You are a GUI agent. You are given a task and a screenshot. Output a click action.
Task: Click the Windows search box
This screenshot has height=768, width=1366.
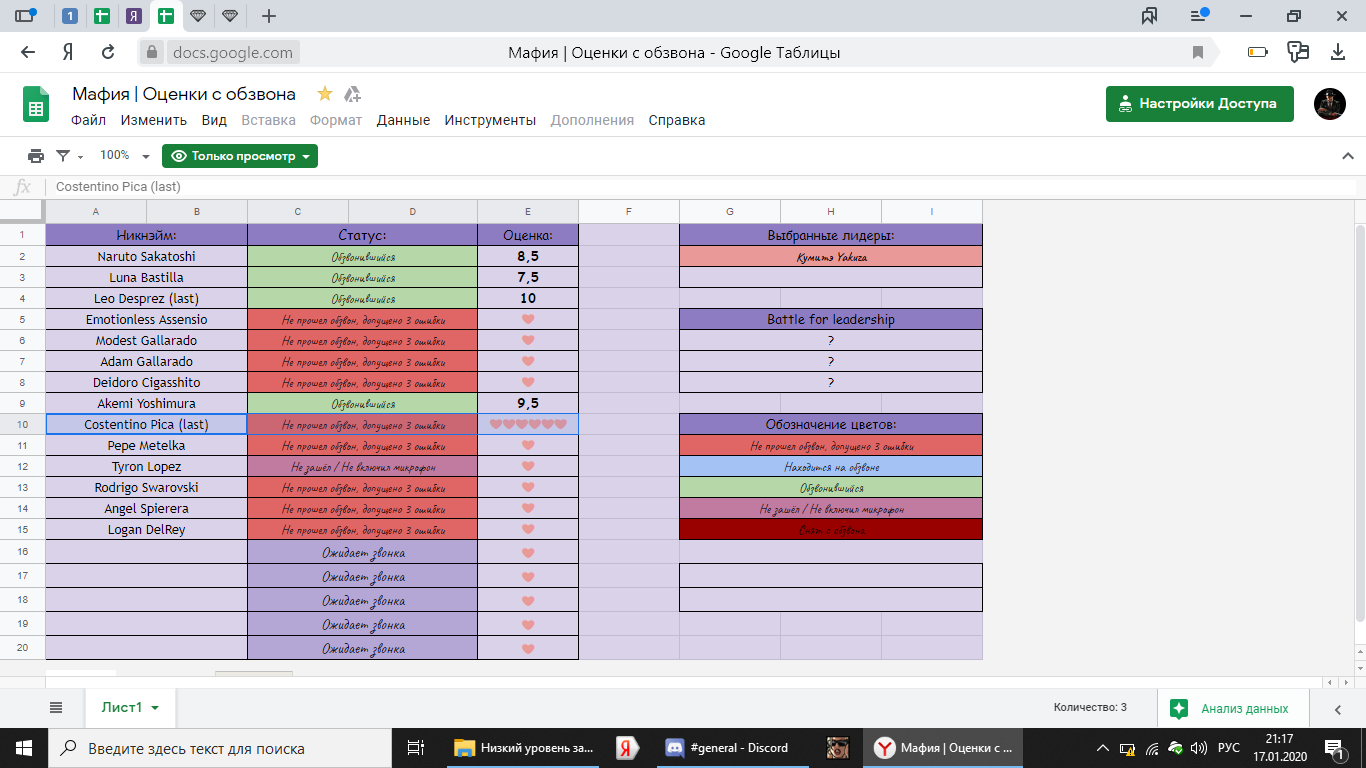(220, 748)
